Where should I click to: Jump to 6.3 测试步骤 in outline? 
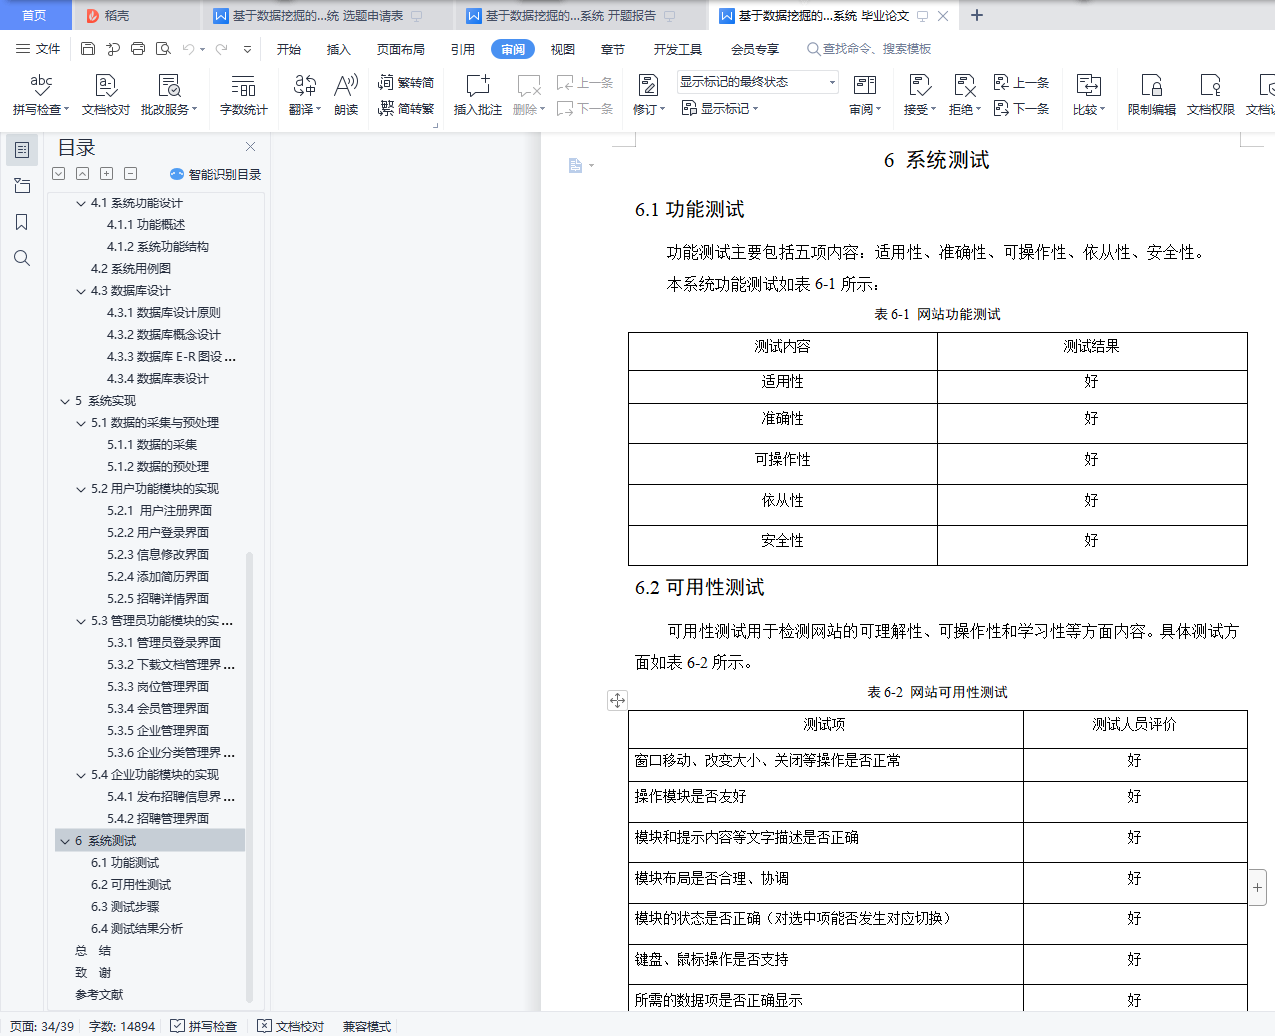[x=125, y=907]
